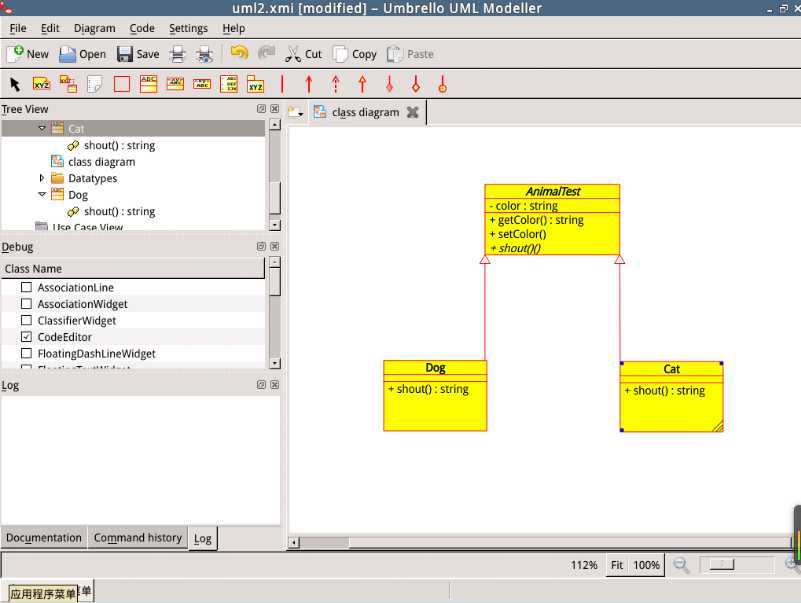801x603 pixels.
Task: Open the new diagram tab dropdown
Action: (296, 112)
